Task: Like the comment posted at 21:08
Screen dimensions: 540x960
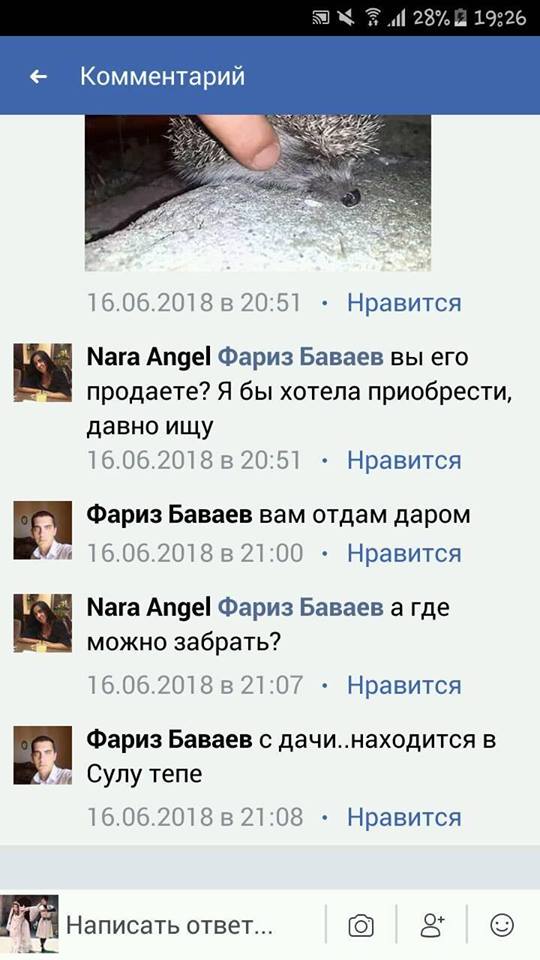Action: (x=404, y=817)
